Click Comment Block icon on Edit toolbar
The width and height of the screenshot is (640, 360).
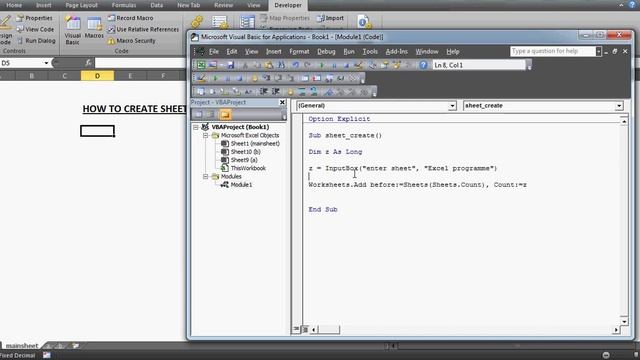pyautogui.click(x=302, y=91)
